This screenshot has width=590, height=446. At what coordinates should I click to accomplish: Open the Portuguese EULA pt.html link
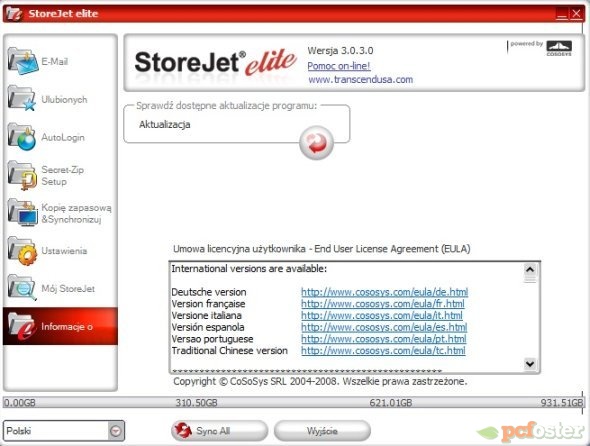384,338
